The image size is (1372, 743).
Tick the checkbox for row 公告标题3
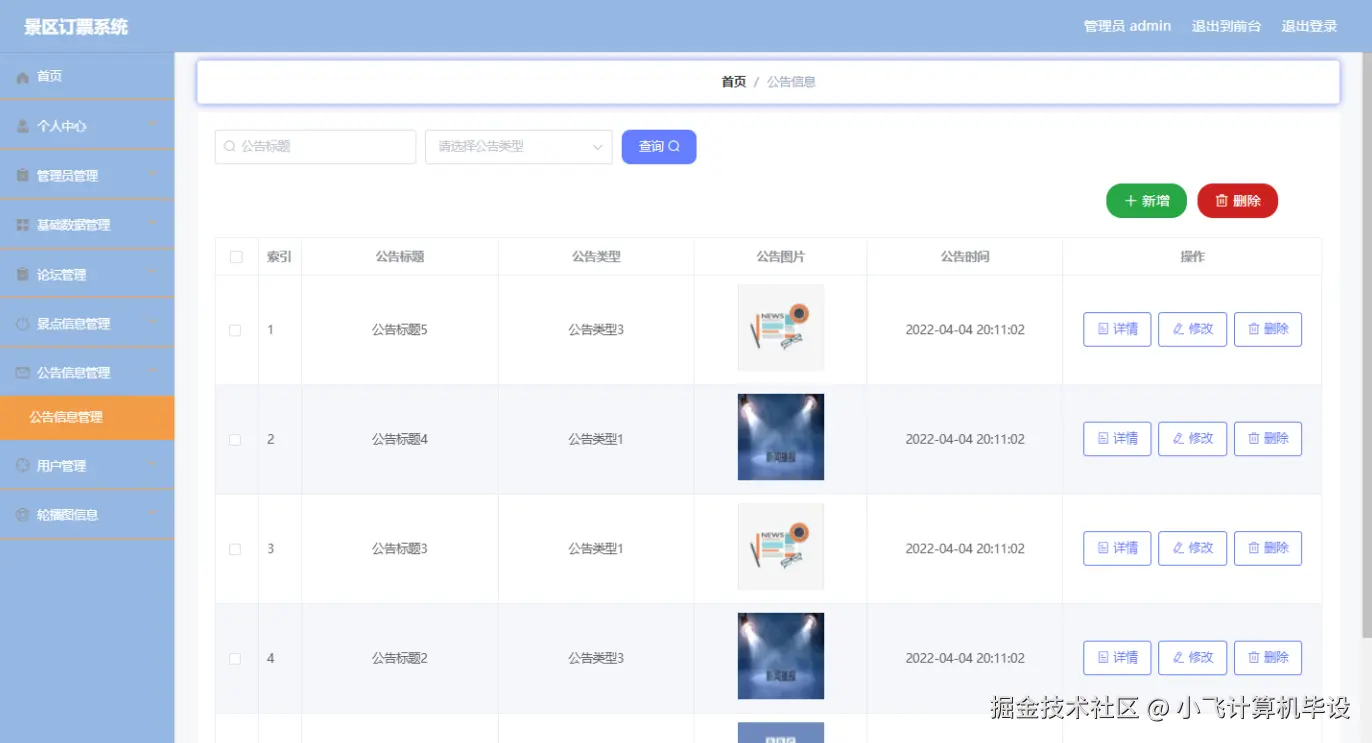[235, 549]
